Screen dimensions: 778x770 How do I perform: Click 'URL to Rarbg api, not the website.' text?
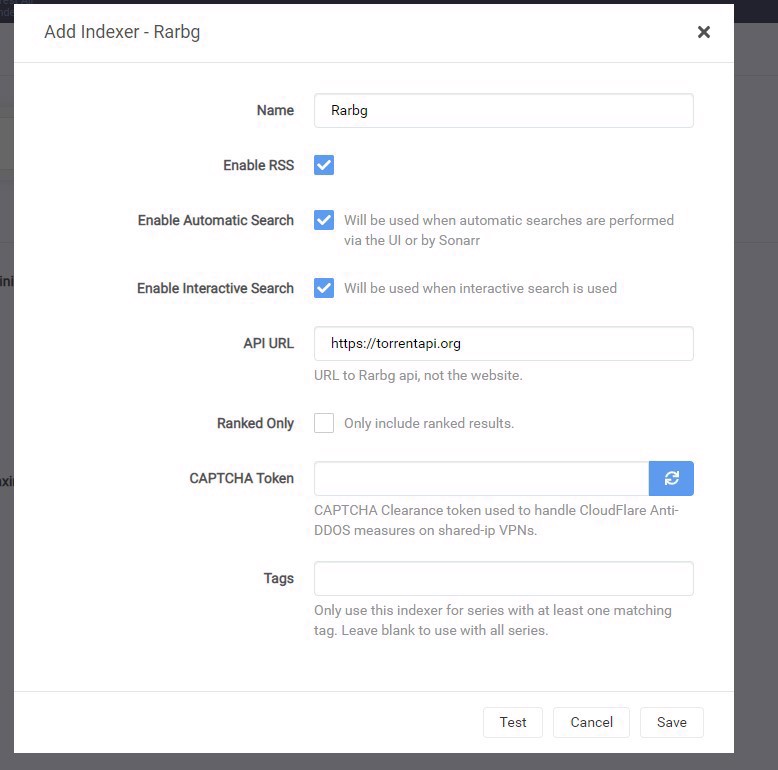point(418,376)
